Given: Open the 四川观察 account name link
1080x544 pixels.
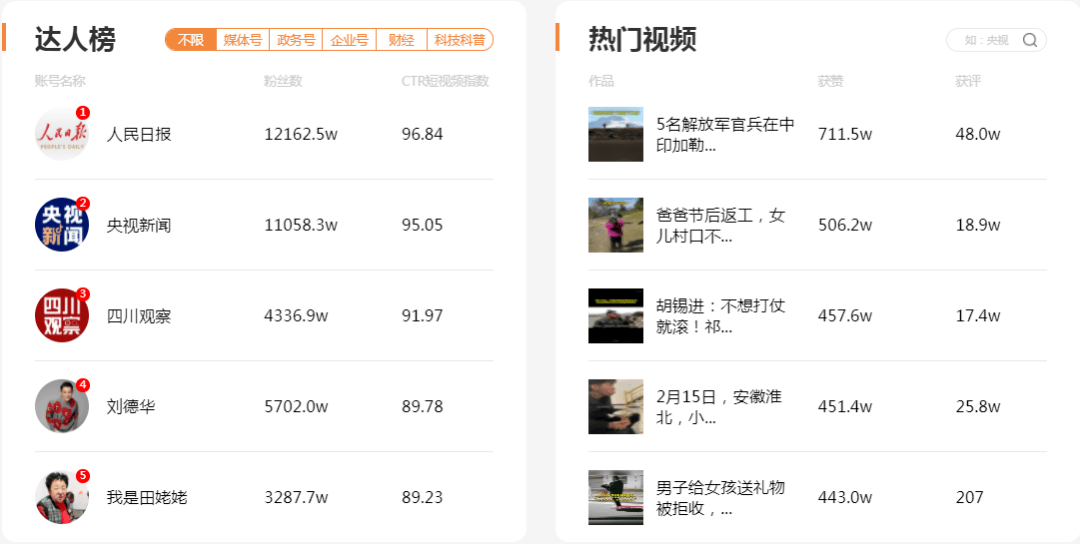Looking at the screenshot, I should 138,316.
